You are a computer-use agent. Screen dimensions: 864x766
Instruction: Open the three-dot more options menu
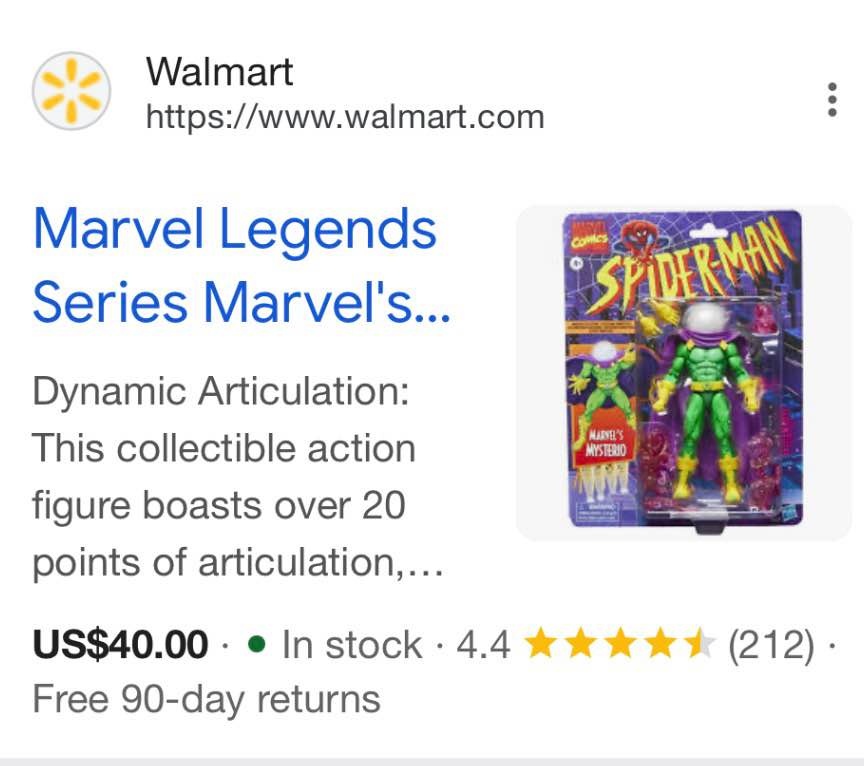click(833, 100)
